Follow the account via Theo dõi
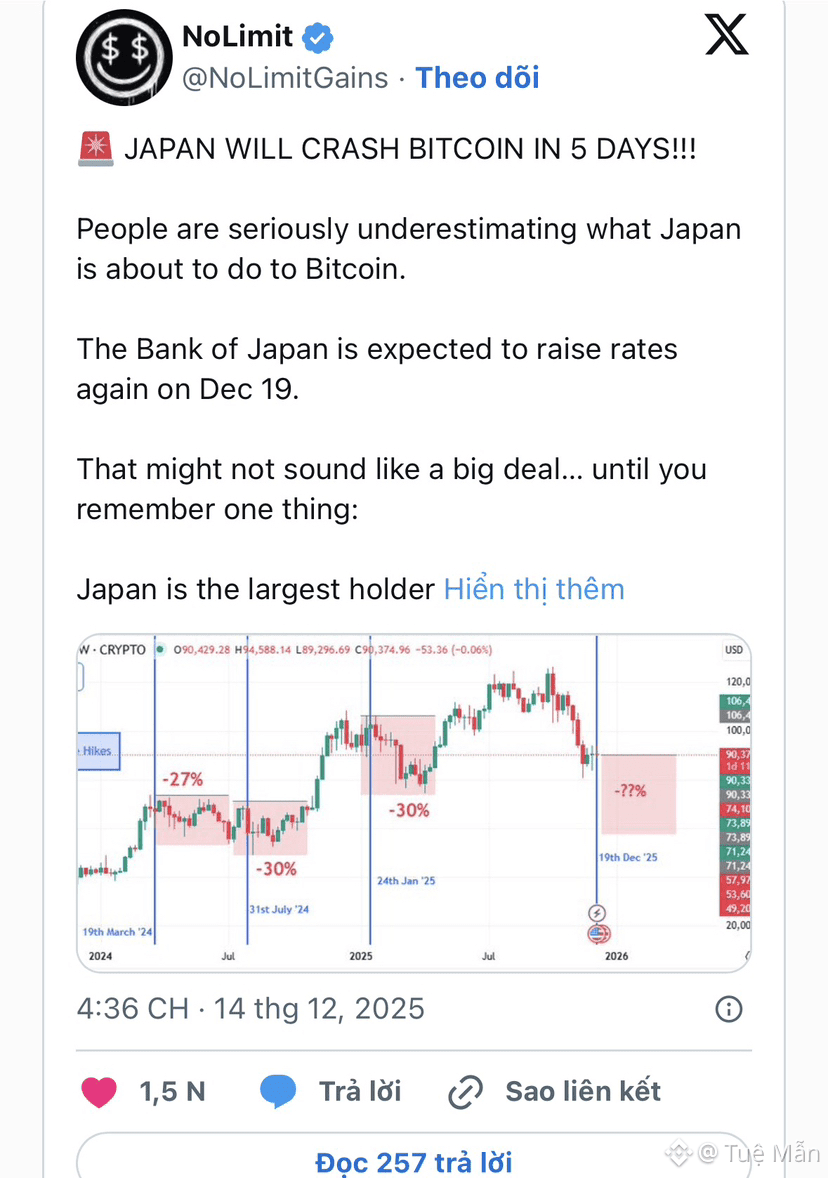The width and height of the screenshot is (828, 1178). [x=477, y=77]
